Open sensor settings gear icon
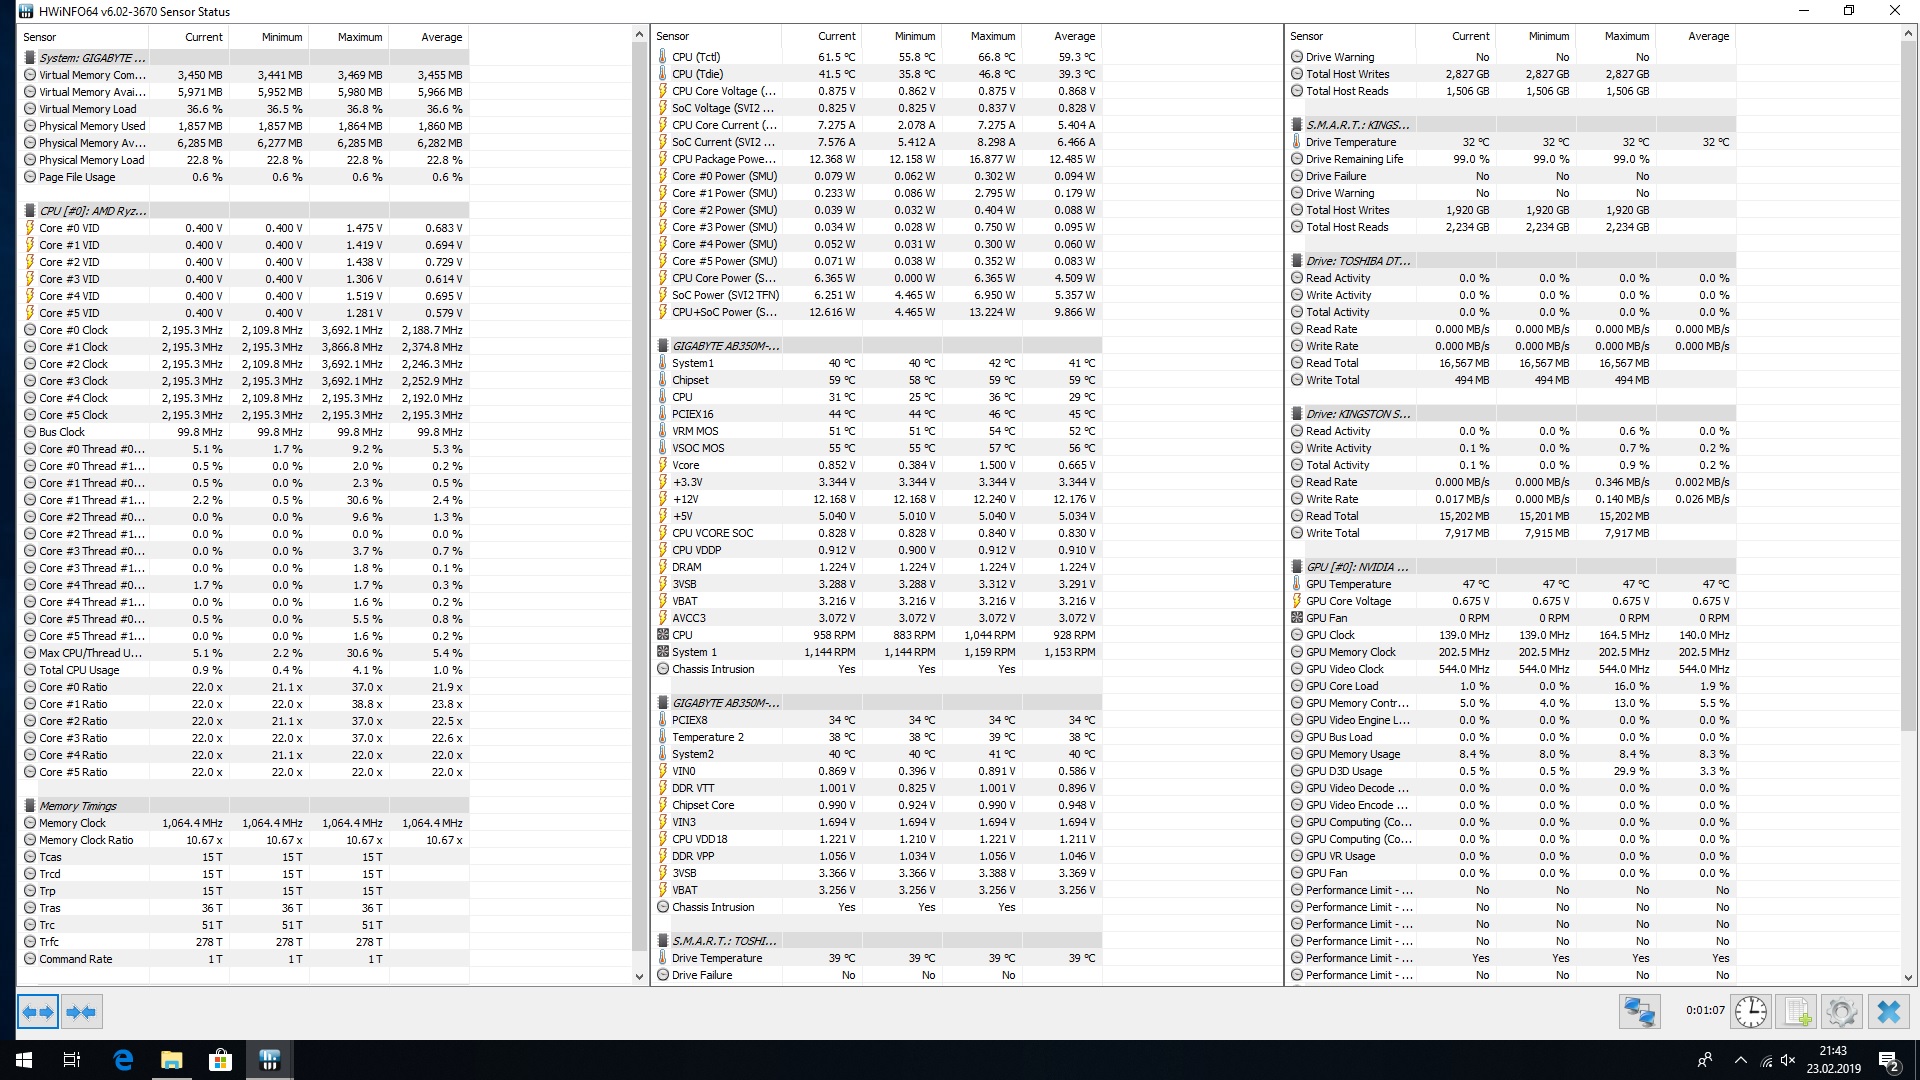The height and width of the screenshot is (1080, 1920). [1841, 1012]
